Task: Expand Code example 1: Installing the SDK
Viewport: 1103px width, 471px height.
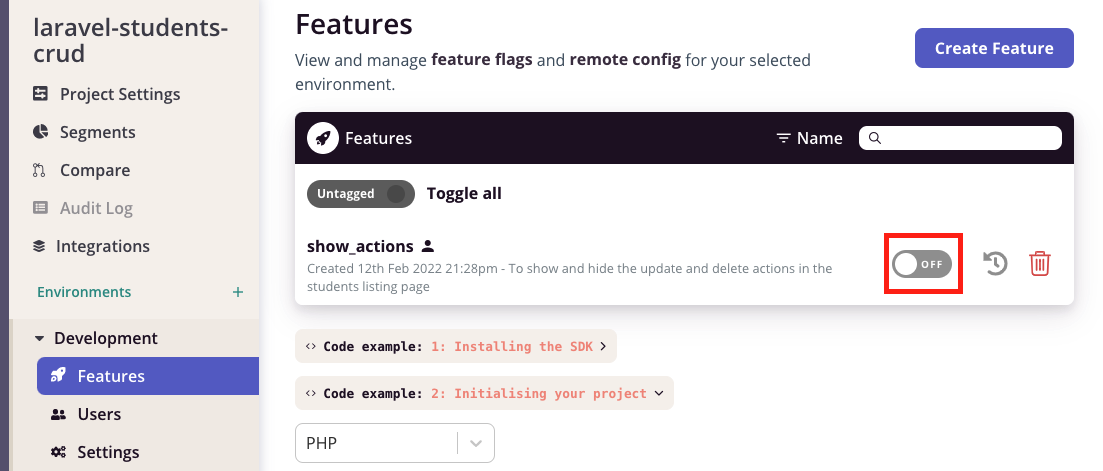Action: point(456,347)
